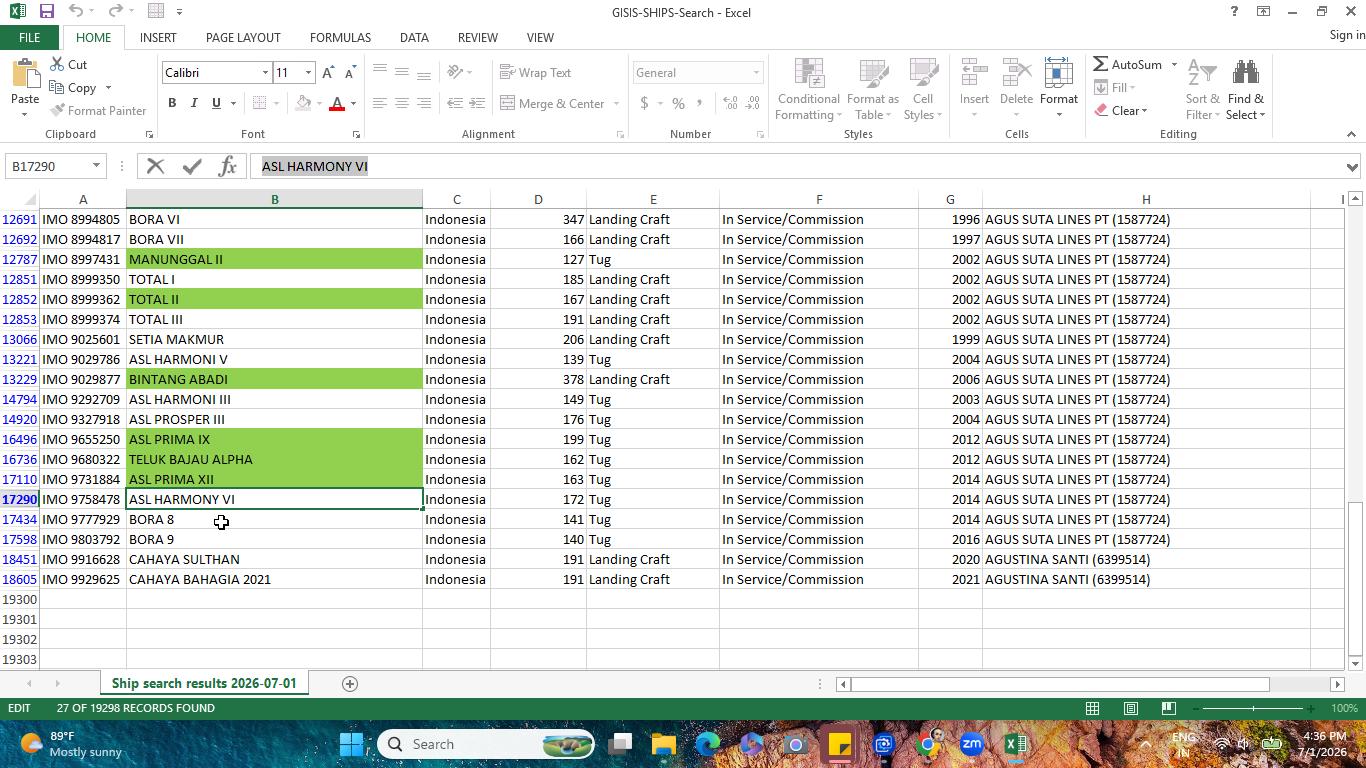Add a new sheet with the plus icon
The width and height of the screenshot is (1366, 768).
(350, 684)
